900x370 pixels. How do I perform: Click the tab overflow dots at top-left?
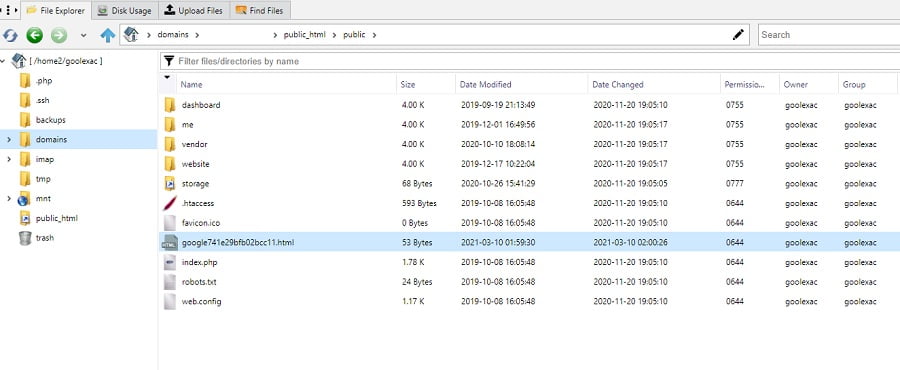pyautogui.click(x=8, y=10)
